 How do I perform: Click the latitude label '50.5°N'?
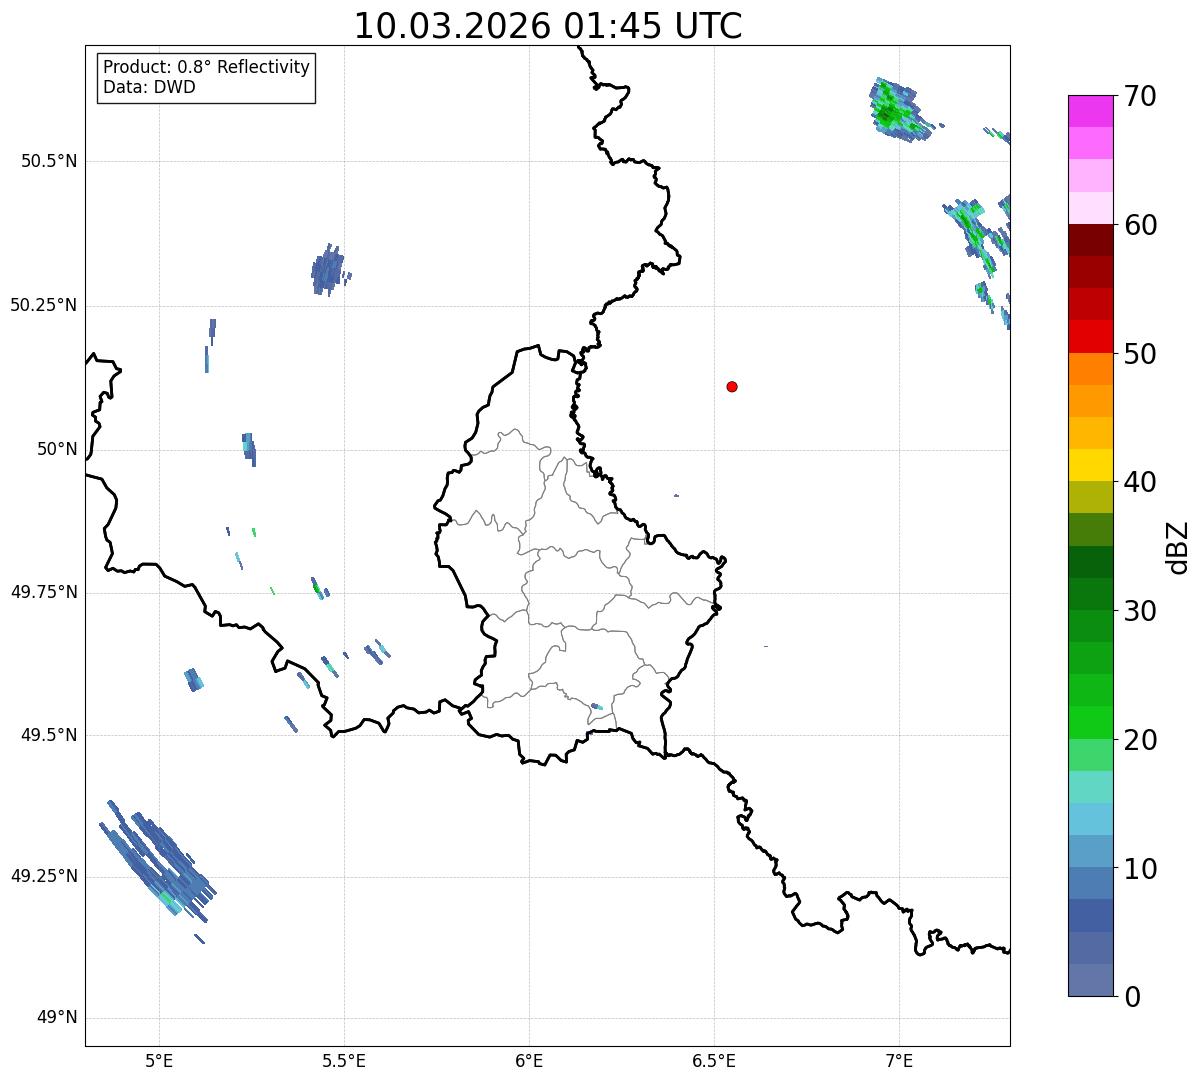49,161
